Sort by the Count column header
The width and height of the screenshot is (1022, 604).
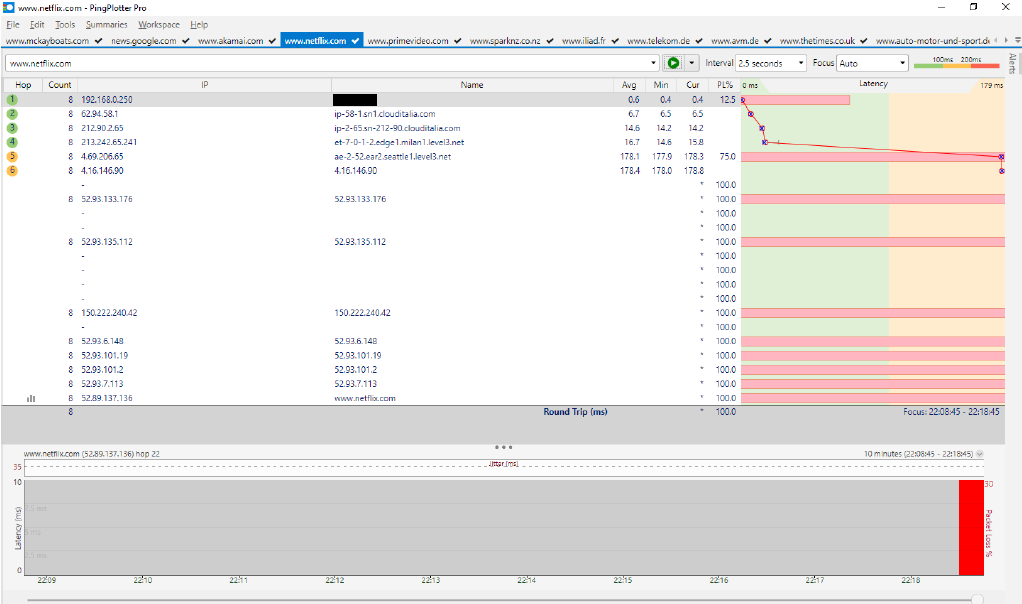[60, 85]
